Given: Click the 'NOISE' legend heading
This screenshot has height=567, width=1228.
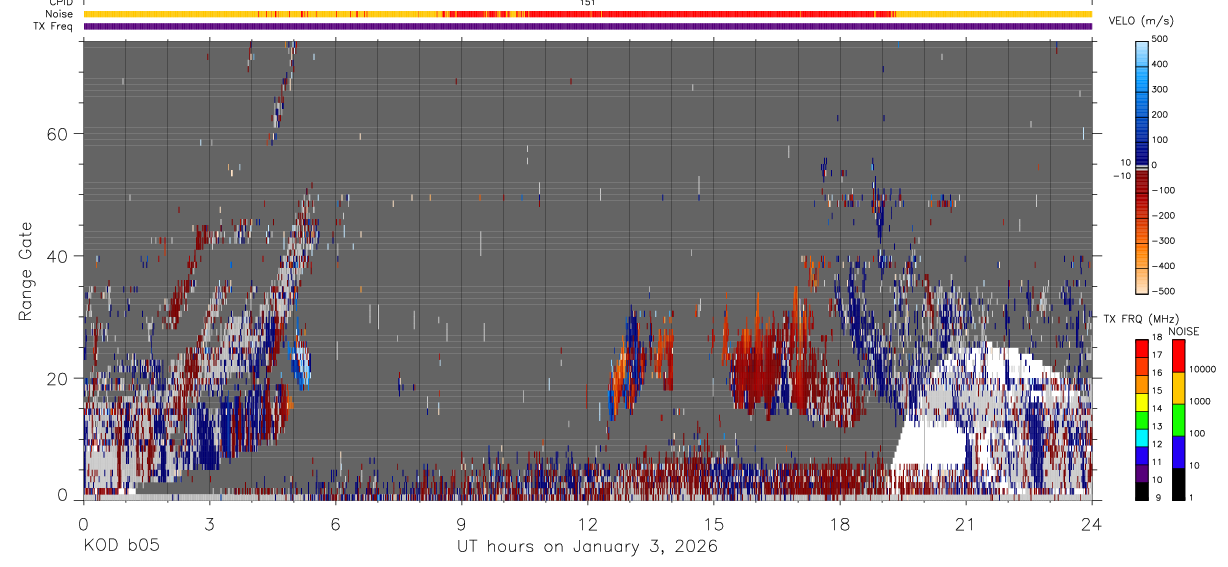Looking at the screenshot, I should point(1183,332).
